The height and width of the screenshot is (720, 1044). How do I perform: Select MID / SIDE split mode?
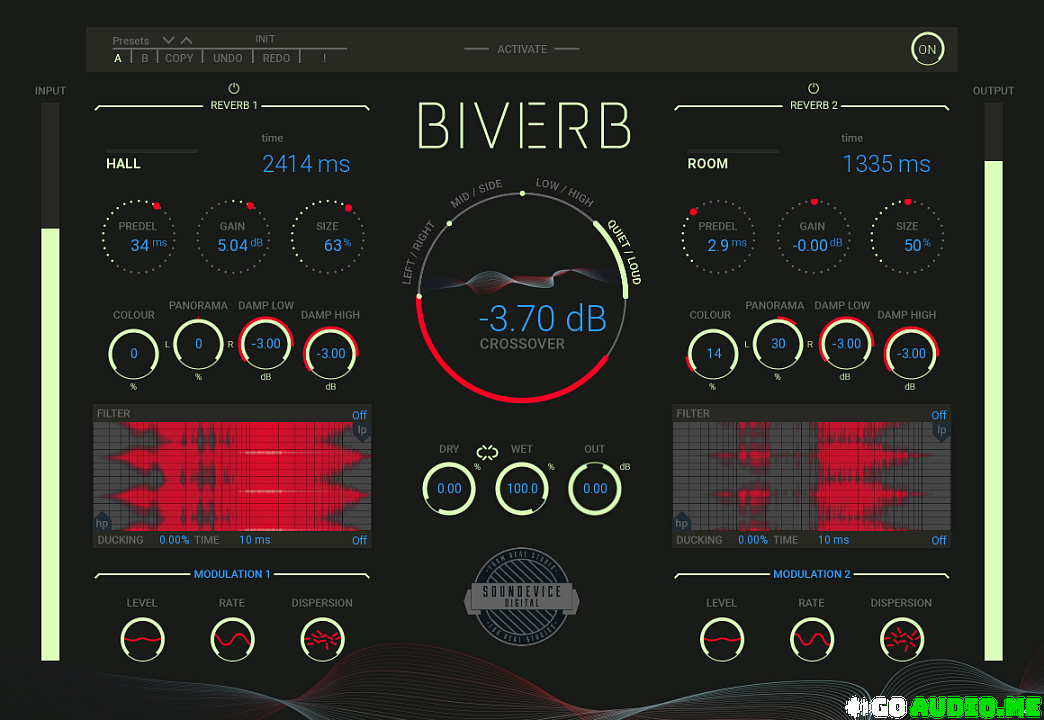476,193
